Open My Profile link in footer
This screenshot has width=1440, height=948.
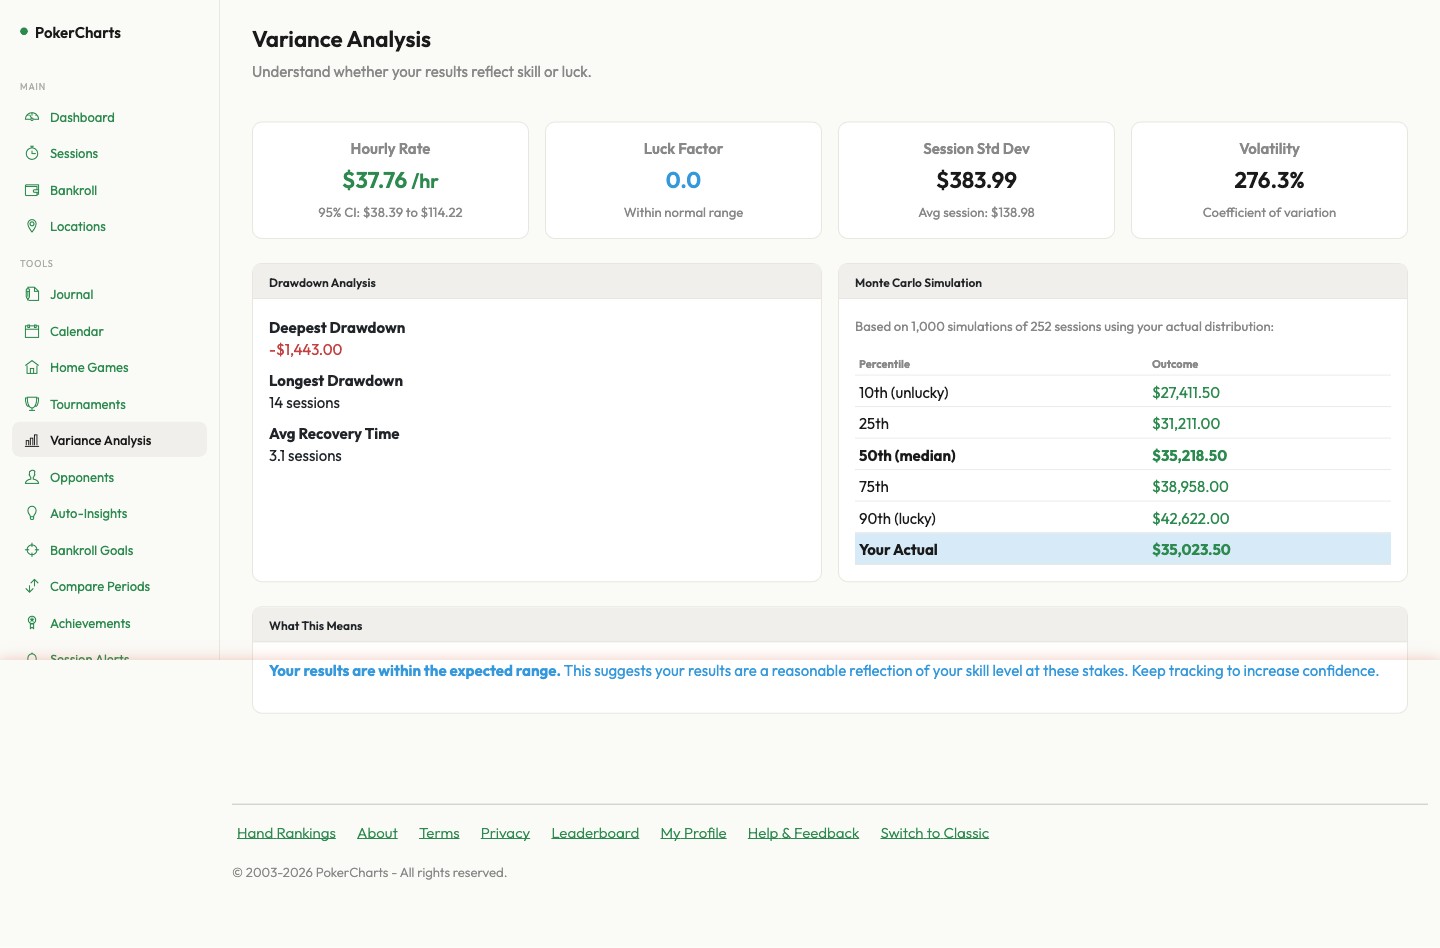click(x=693, y=833)
